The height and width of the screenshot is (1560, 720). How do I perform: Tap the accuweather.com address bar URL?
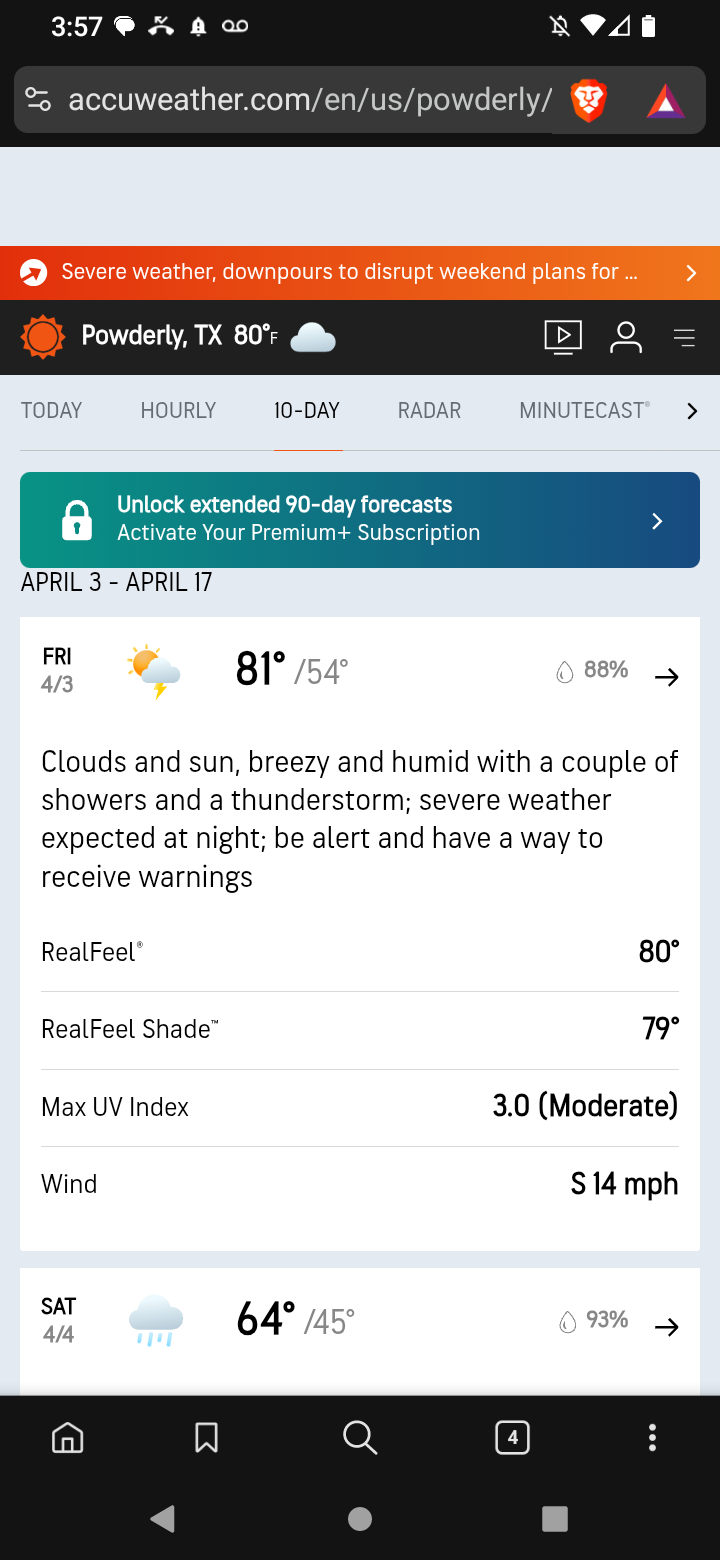pyautogui.click(x=310, y=100)
